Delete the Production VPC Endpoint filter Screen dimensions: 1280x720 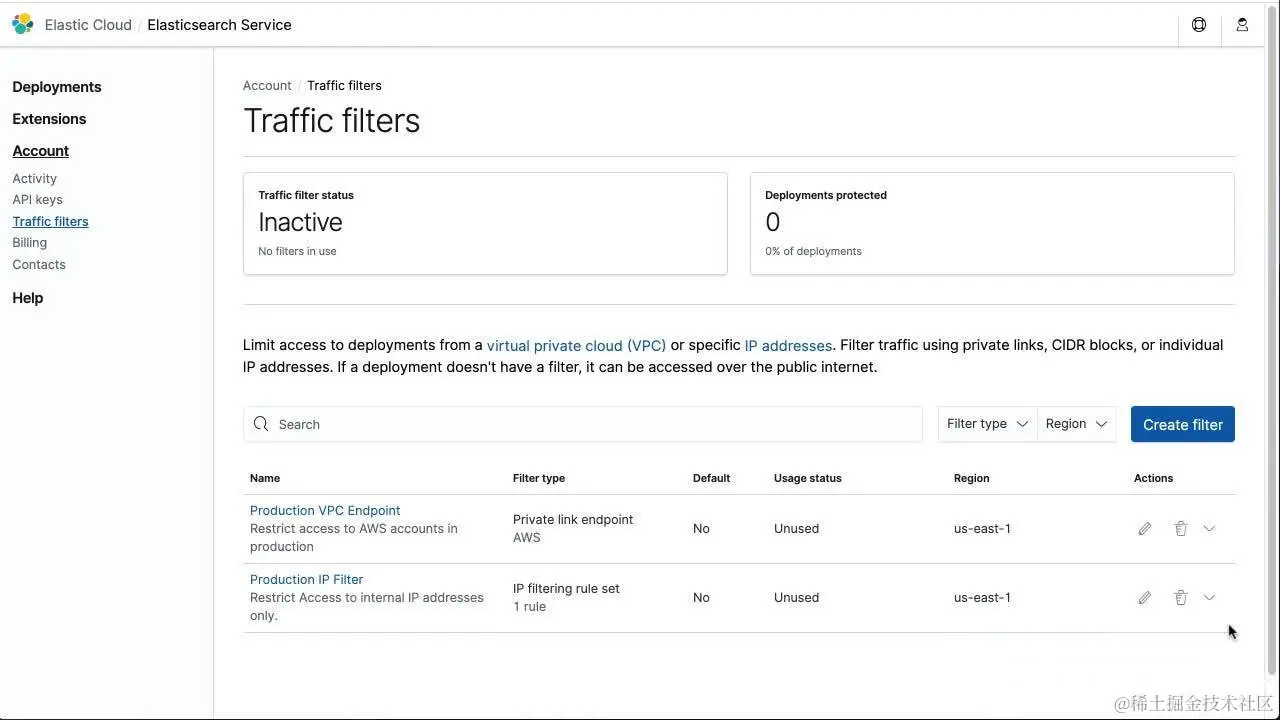pos(1181,529)
